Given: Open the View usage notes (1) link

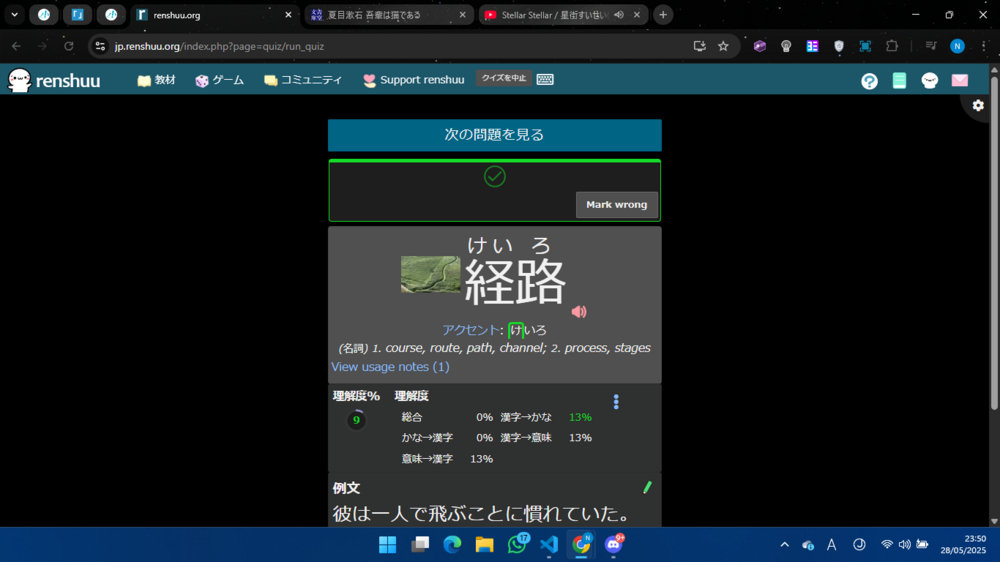Looking at the screenshot, I should tap(390, 367).
